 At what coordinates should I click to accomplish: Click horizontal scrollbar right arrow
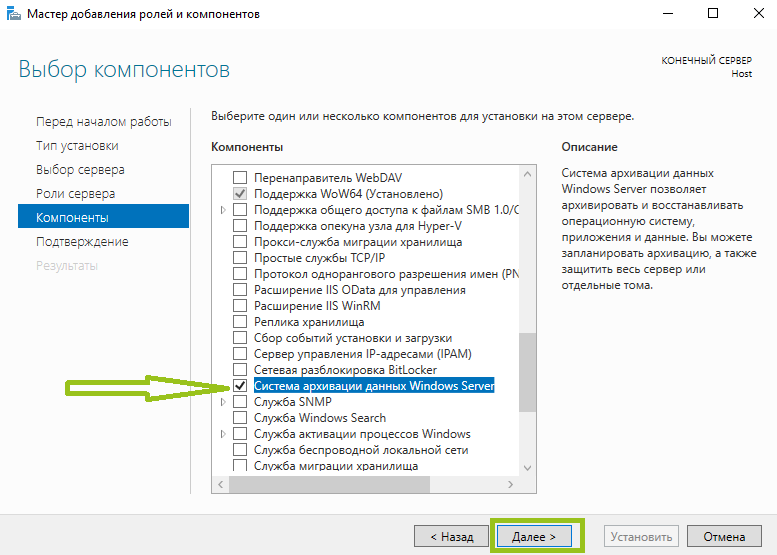pos(510,484)
